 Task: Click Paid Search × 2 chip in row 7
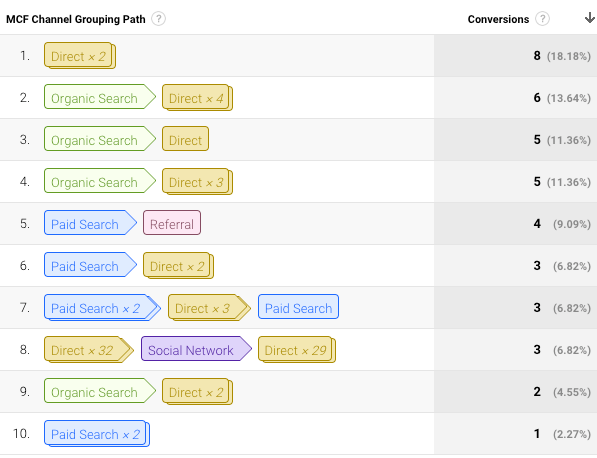pos(102,308)
